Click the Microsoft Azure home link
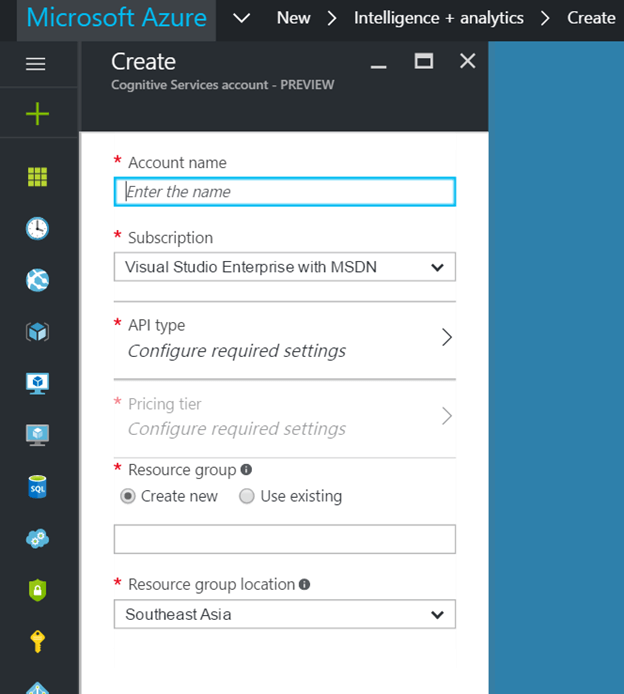 (117, 18)
